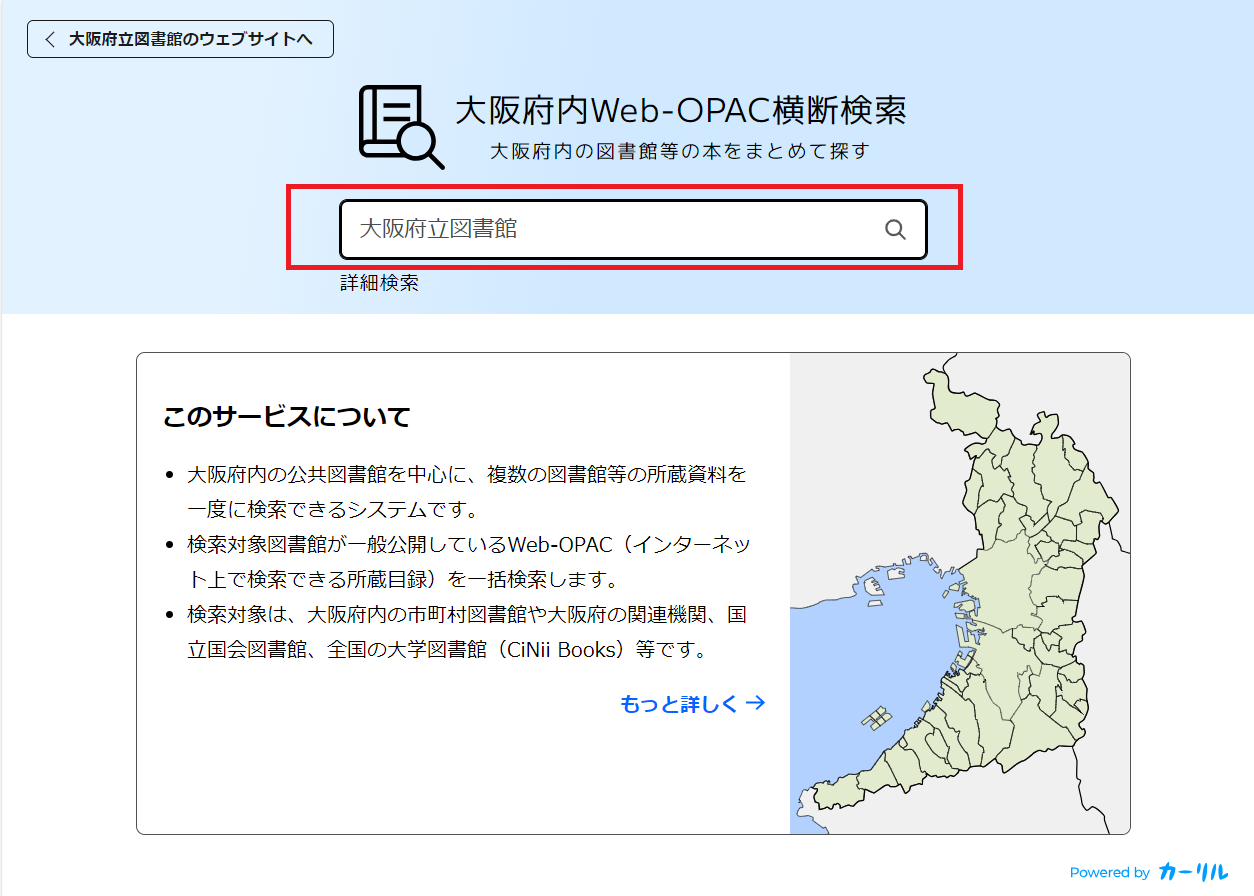This screenshot has height=896, width=1254.
Task: Click the このサービスについて heading
Action: coord(287,417)
